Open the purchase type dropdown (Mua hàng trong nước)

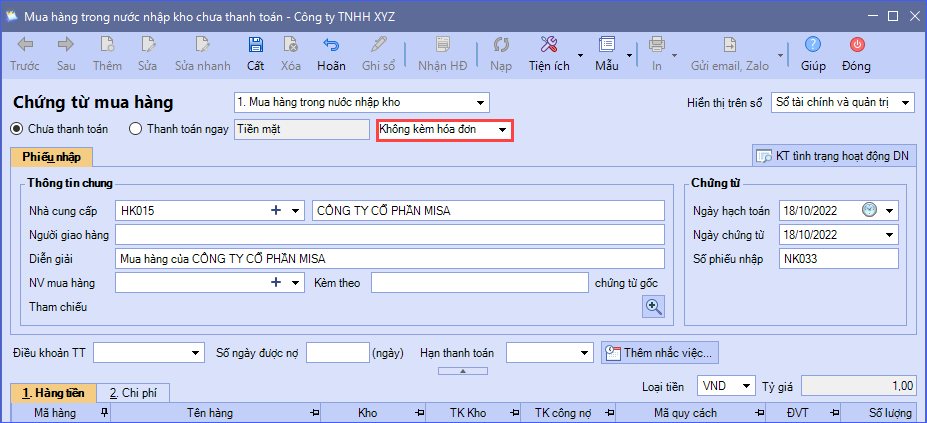pos(480,102)
